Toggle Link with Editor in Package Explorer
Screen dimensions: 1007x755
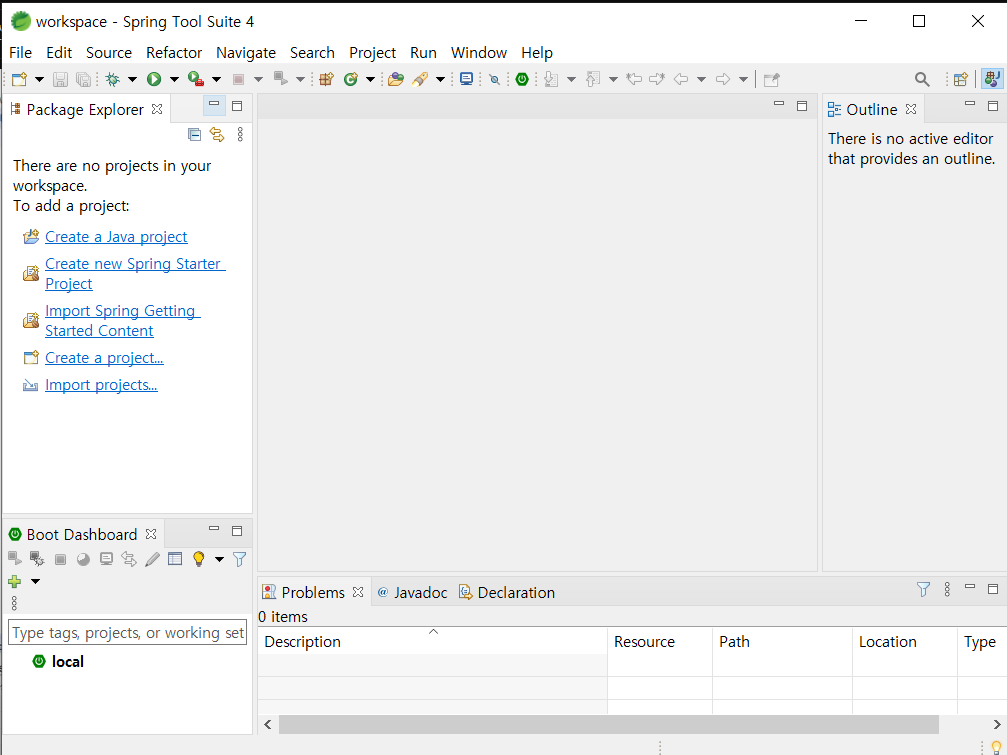217,134
